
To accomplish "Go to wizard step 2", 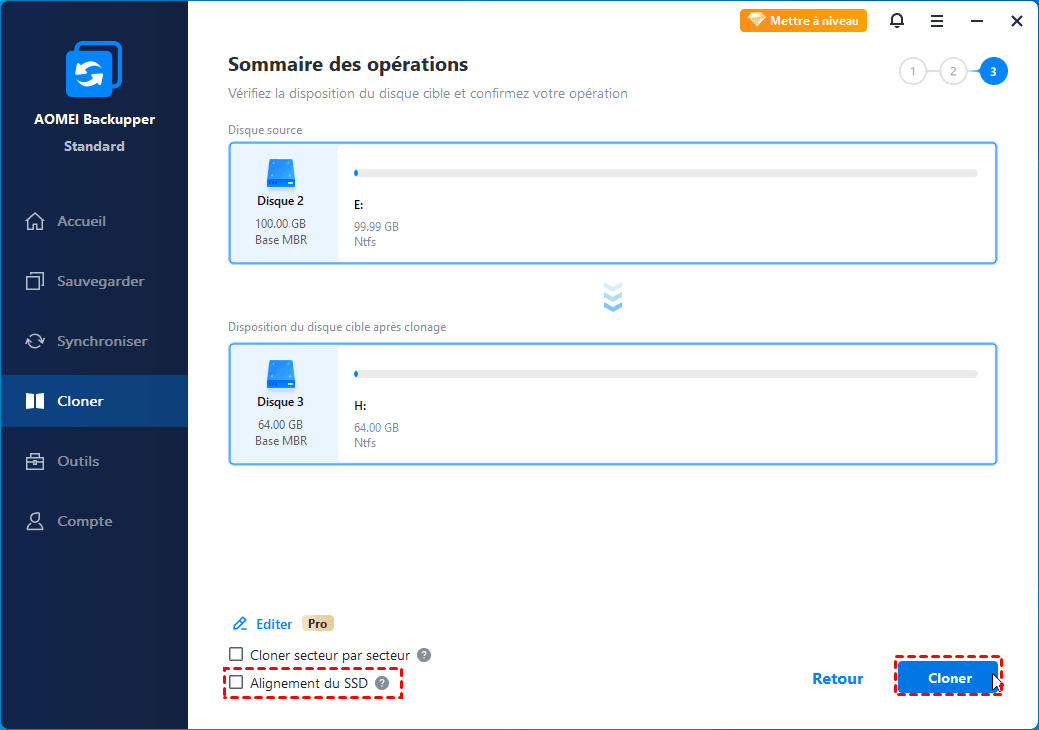I will [953, 72].
